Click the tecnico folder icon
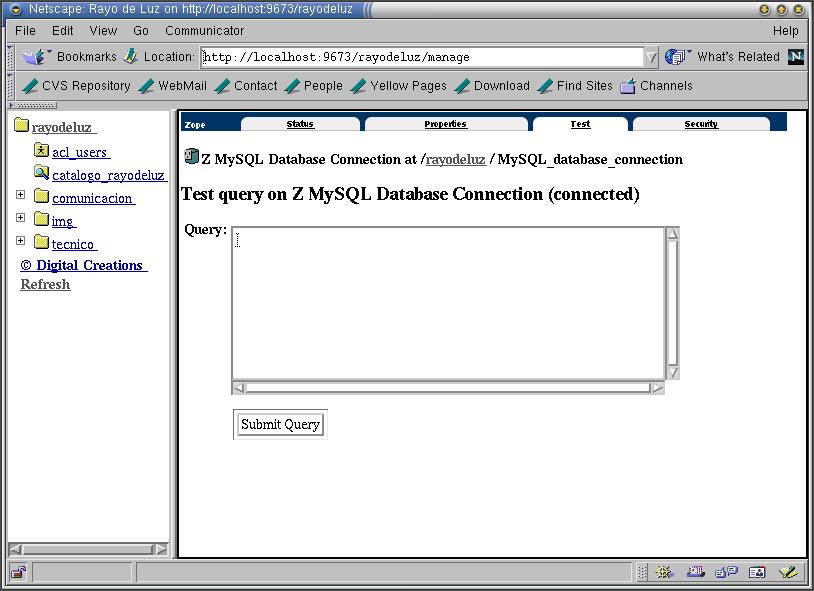 point(42,241)
